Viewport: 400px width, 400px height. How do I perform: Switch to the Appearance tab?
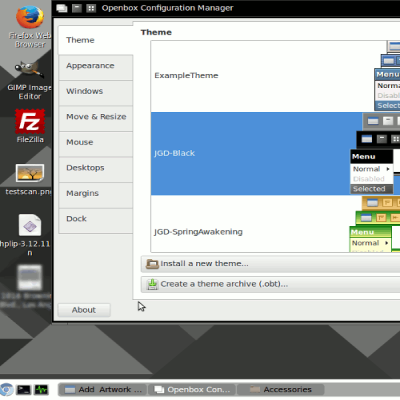coord(96,68)
